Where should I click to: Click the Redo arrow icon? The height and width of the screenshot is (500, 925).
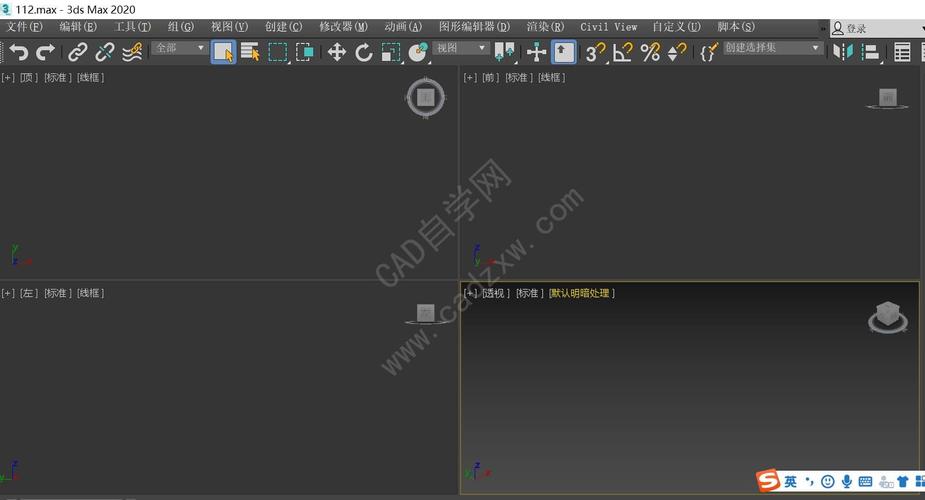tap(45, 52)
